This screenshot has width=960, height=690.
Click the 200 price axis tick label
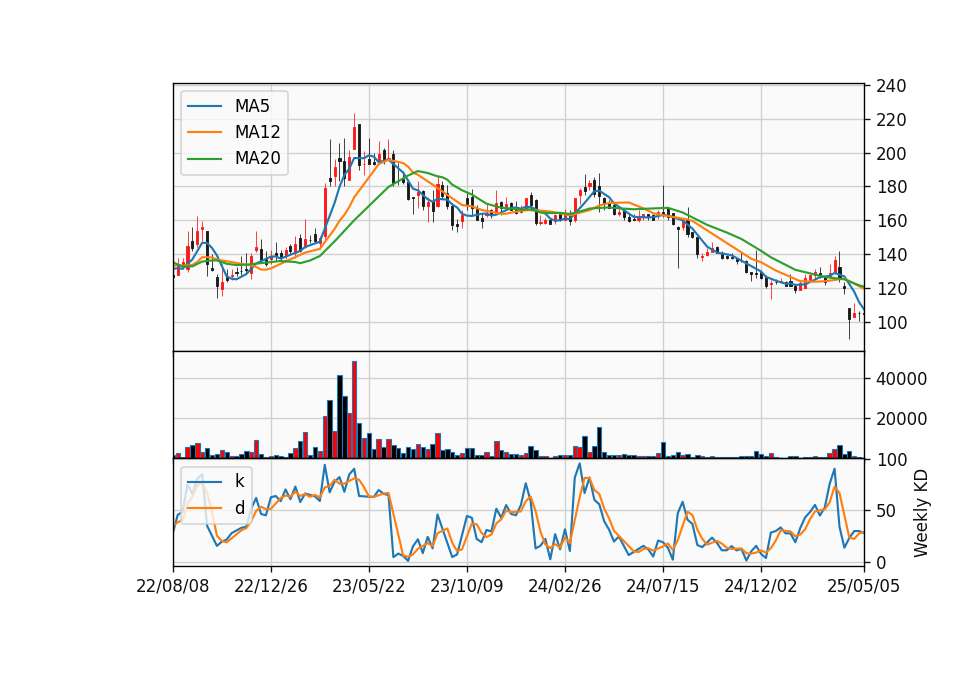coord(891,154)
